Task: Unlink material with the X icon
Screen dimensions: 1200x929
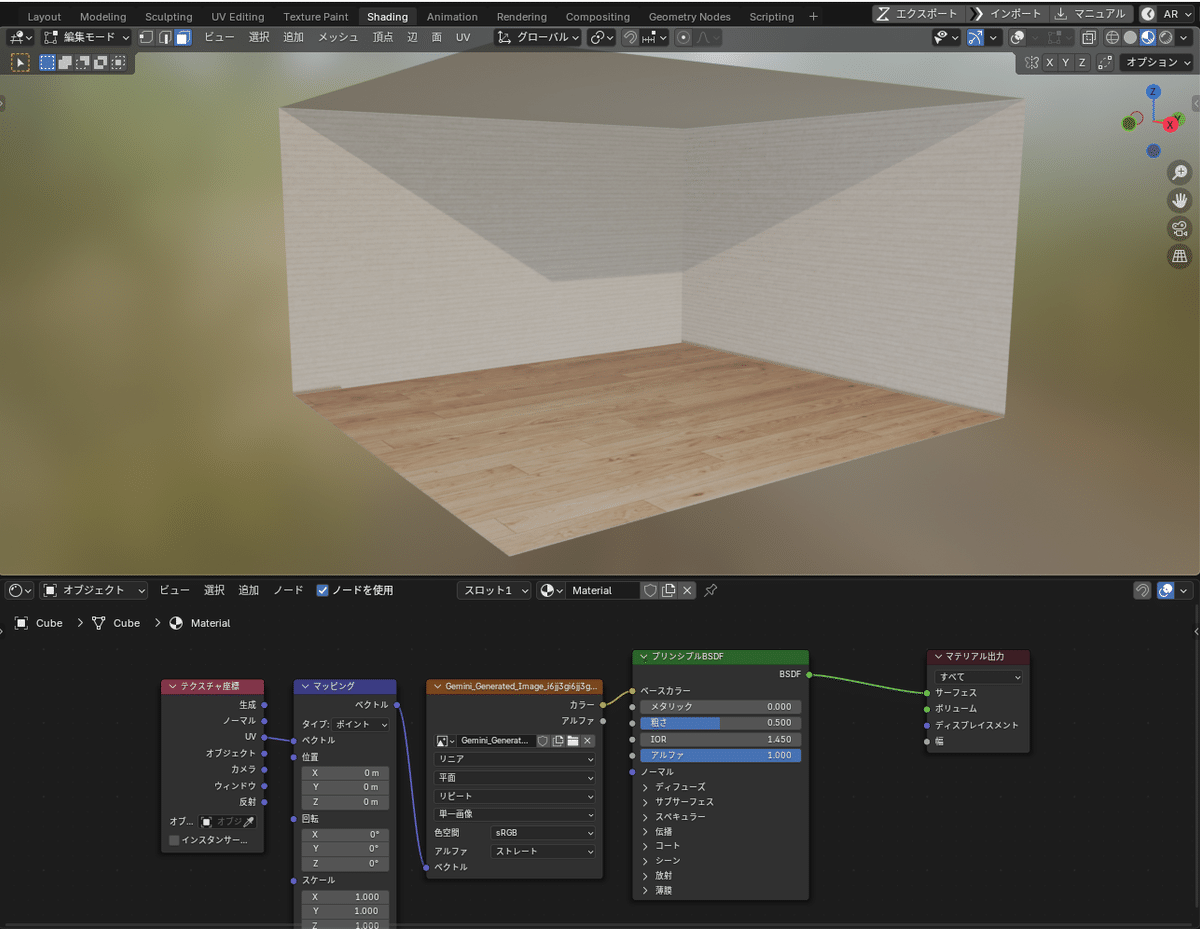Action: (687, 590)
